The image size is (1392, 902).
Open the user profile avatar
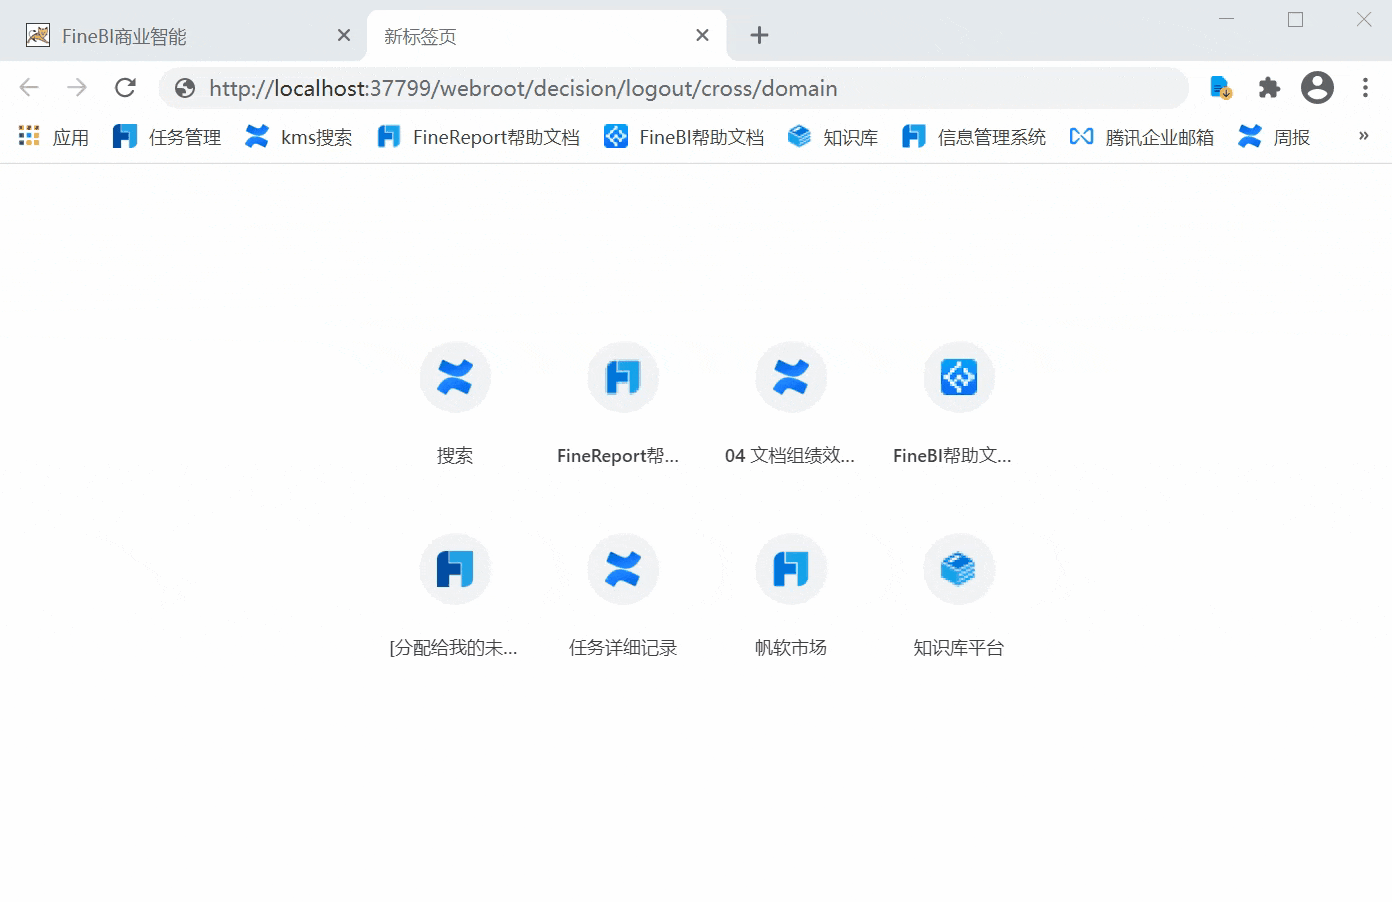[1317, 88]
